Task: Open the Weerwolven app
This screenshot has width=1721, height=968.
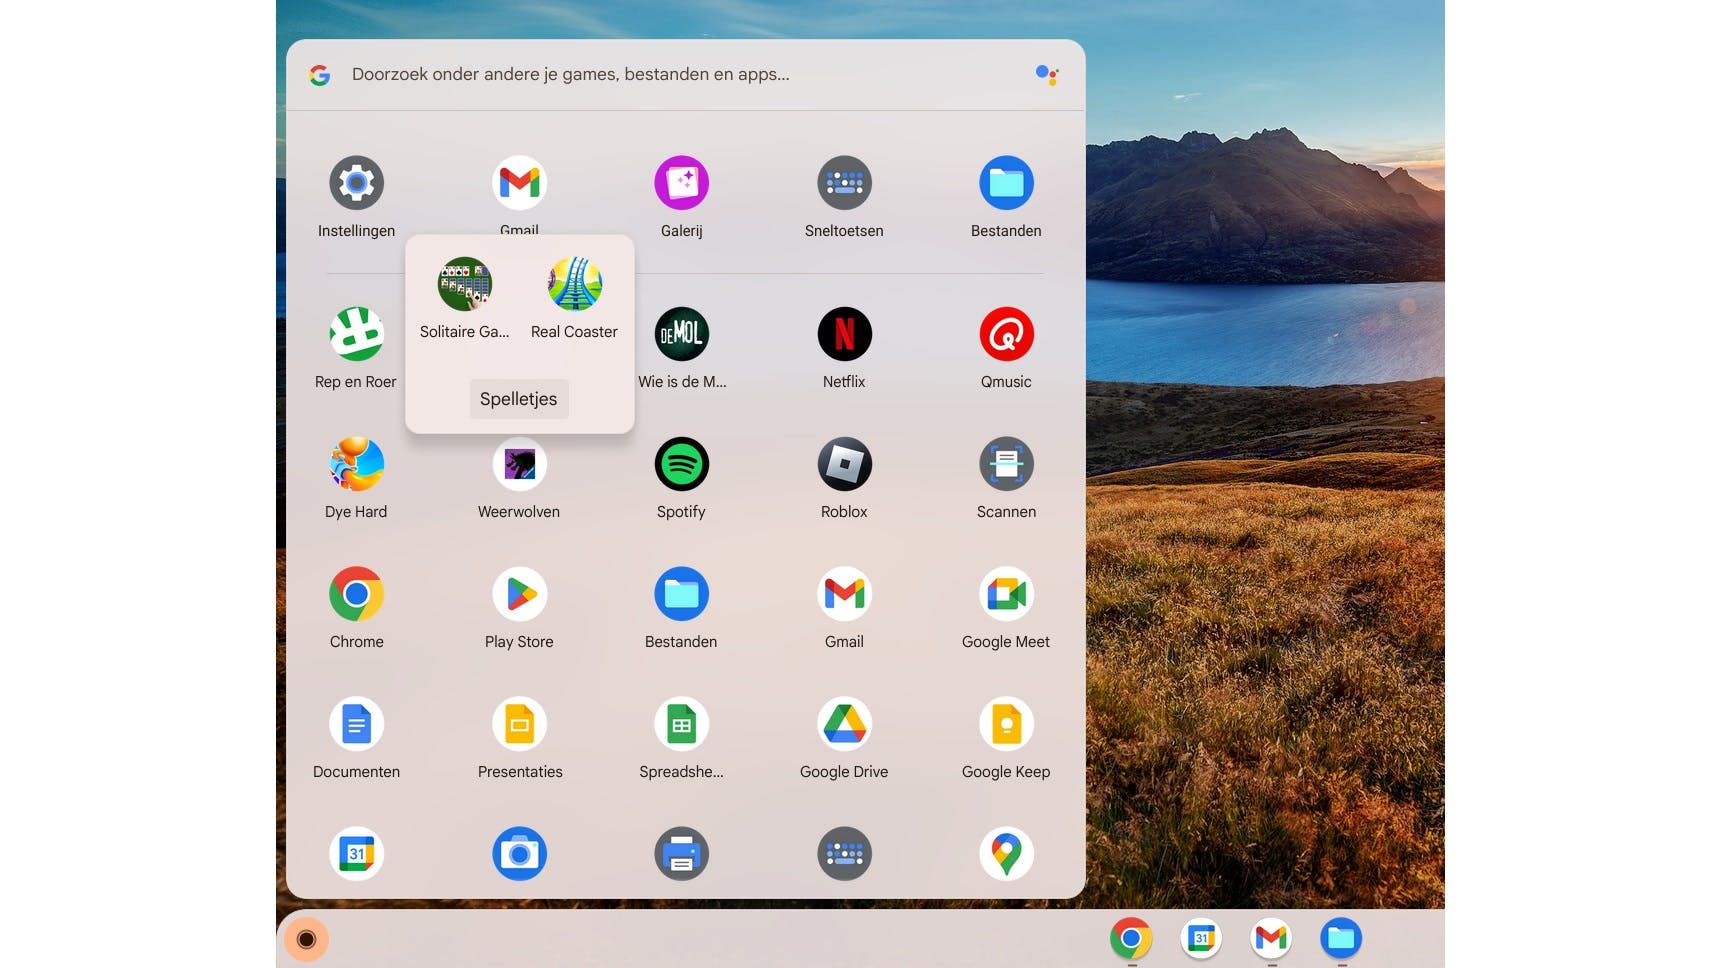Action: [x=519, y=464]
